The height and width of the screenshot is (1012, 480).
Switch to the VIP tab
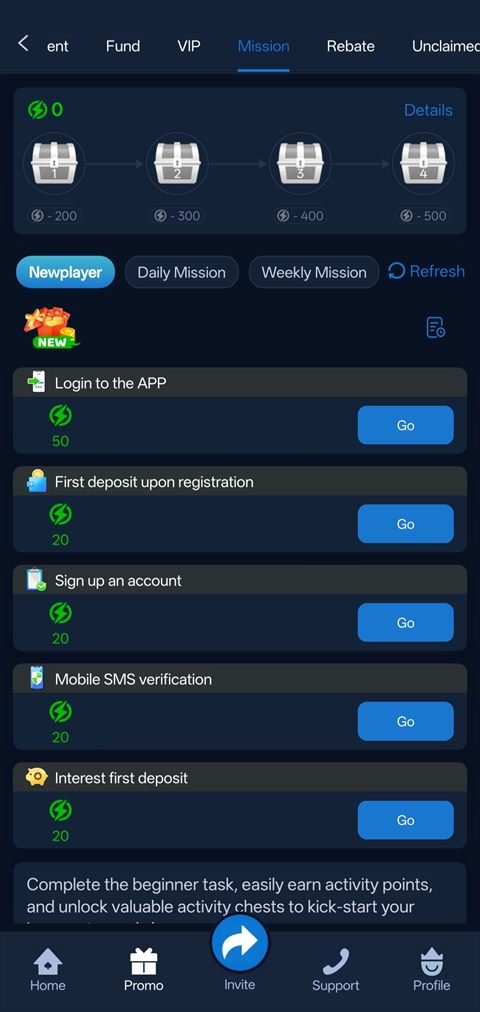coord(188,46)
